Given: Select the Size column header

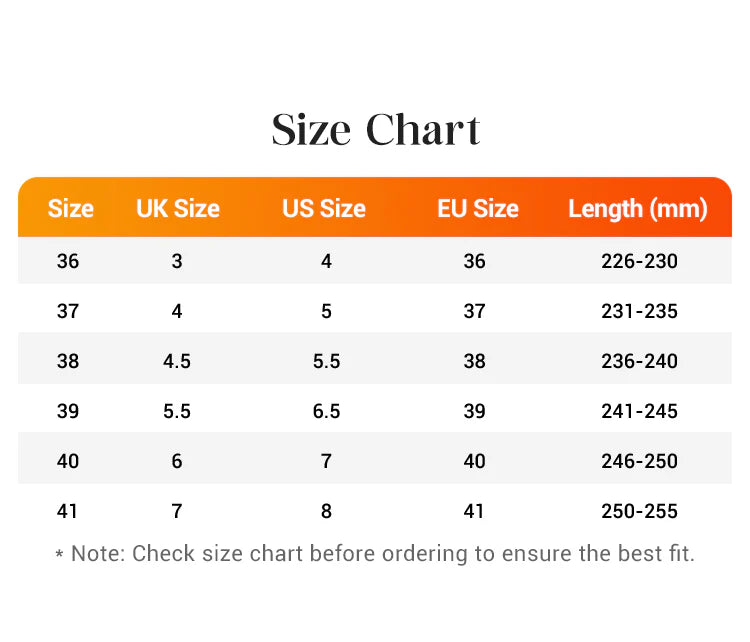Looking at the screenshot, I should pos(71,209).
